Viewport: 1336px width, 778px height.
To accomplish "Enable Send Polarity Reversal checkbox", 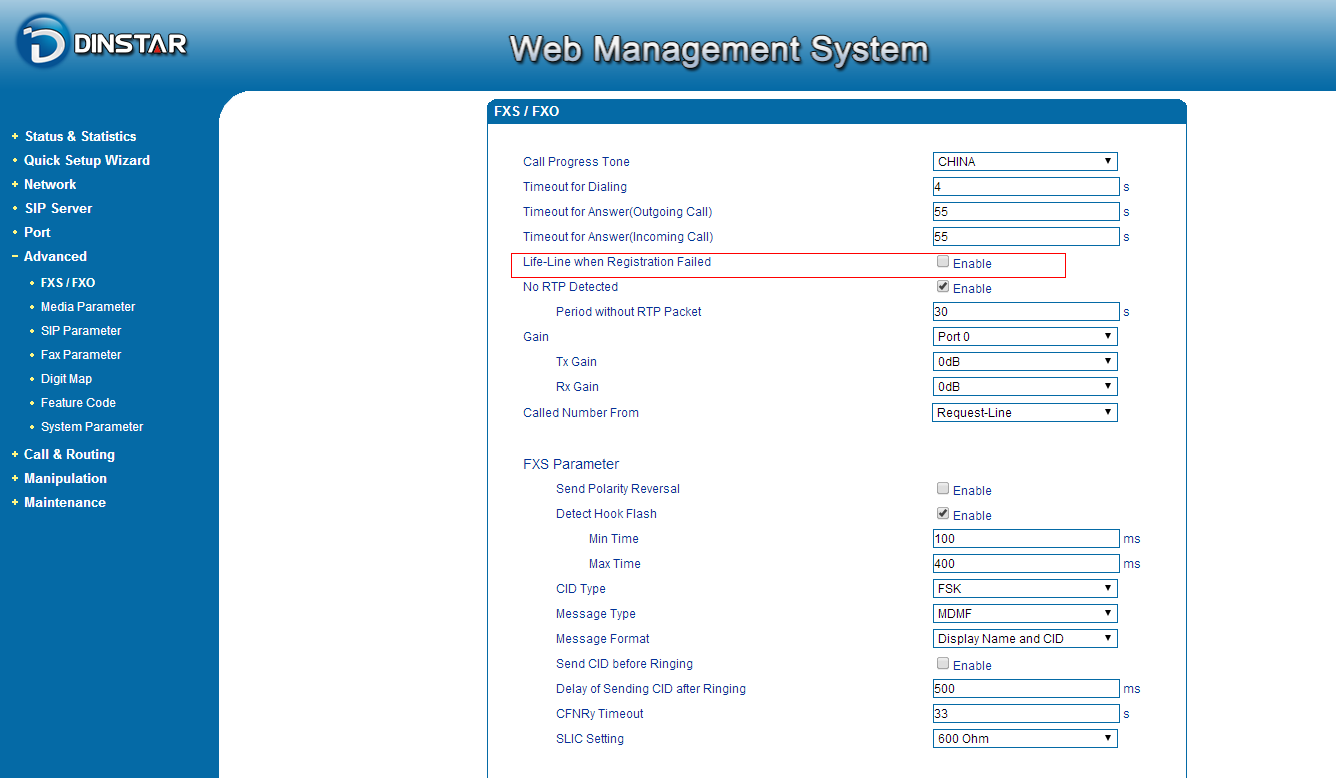I will click(x=943, y=489).
